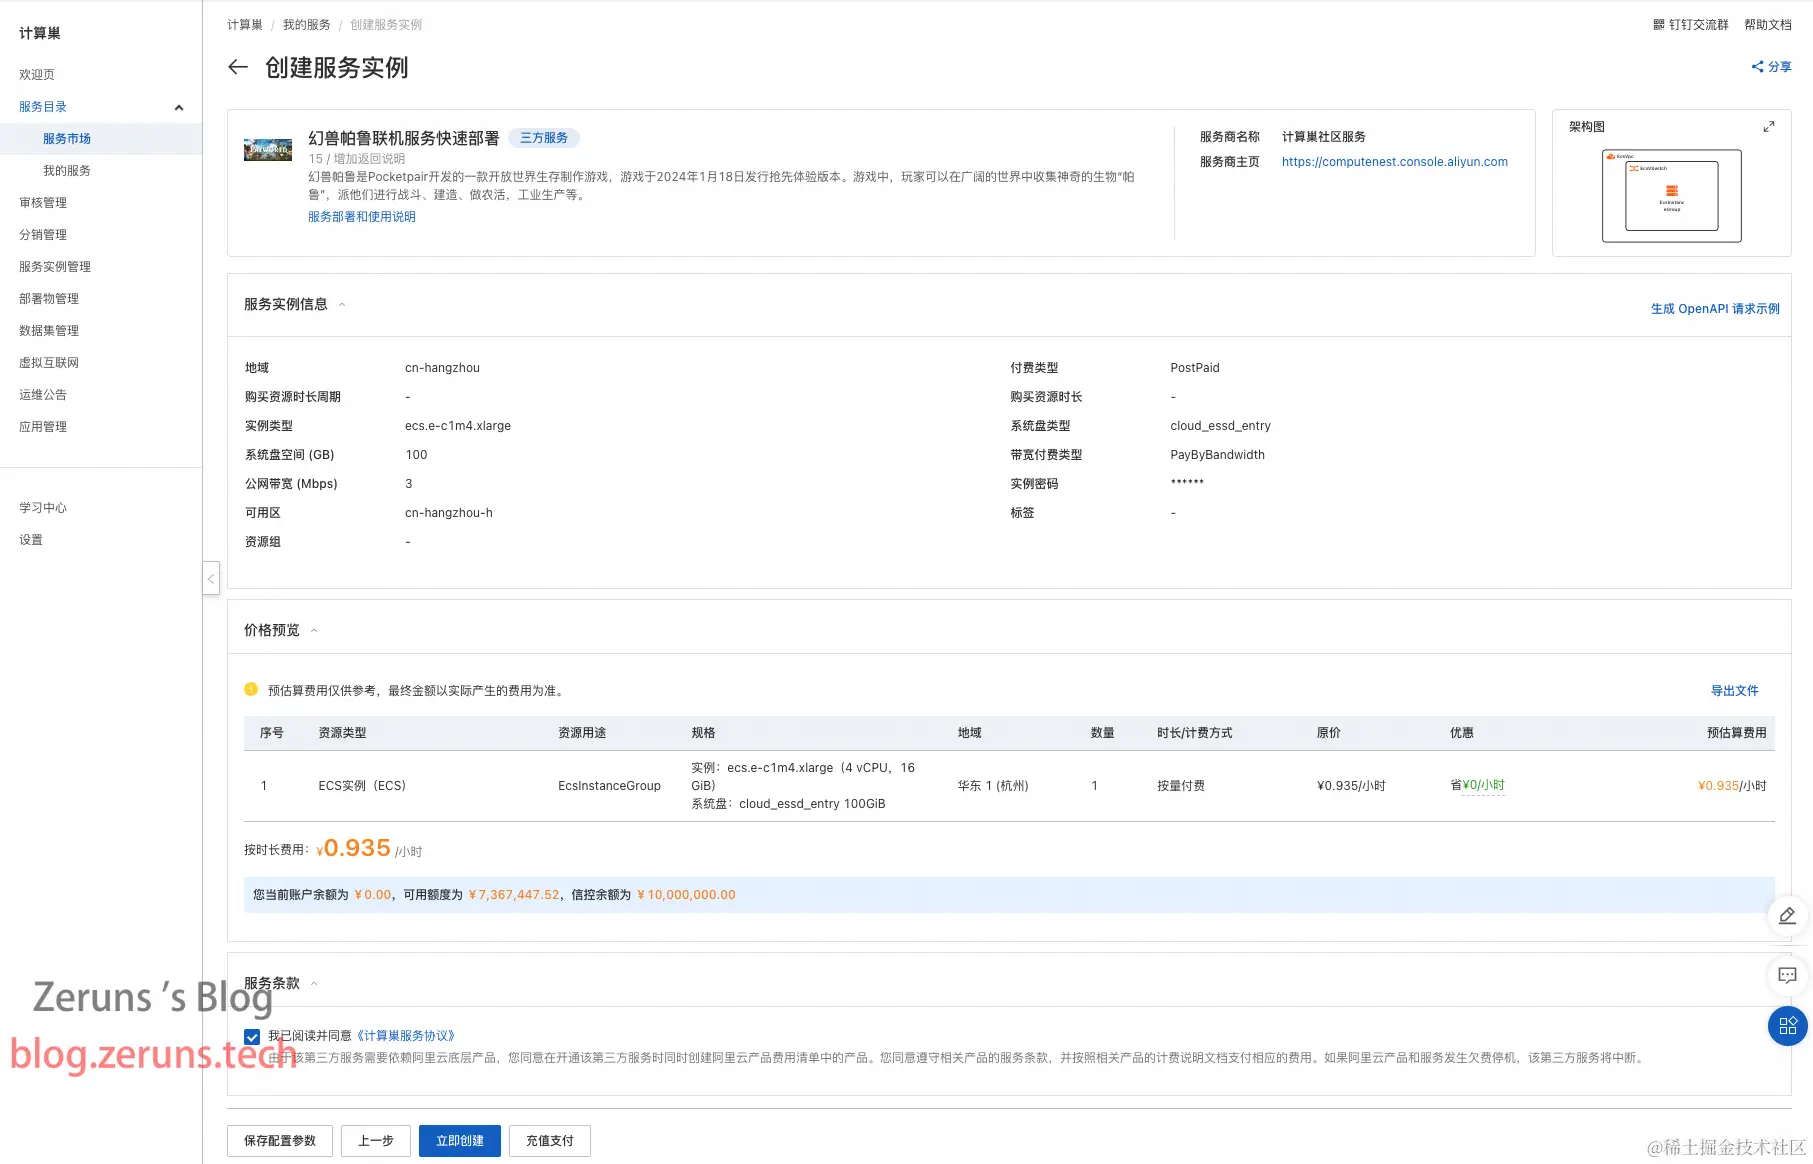
Task: Open the 《计算巢服务协议》 link
Action: [406, 1036]
